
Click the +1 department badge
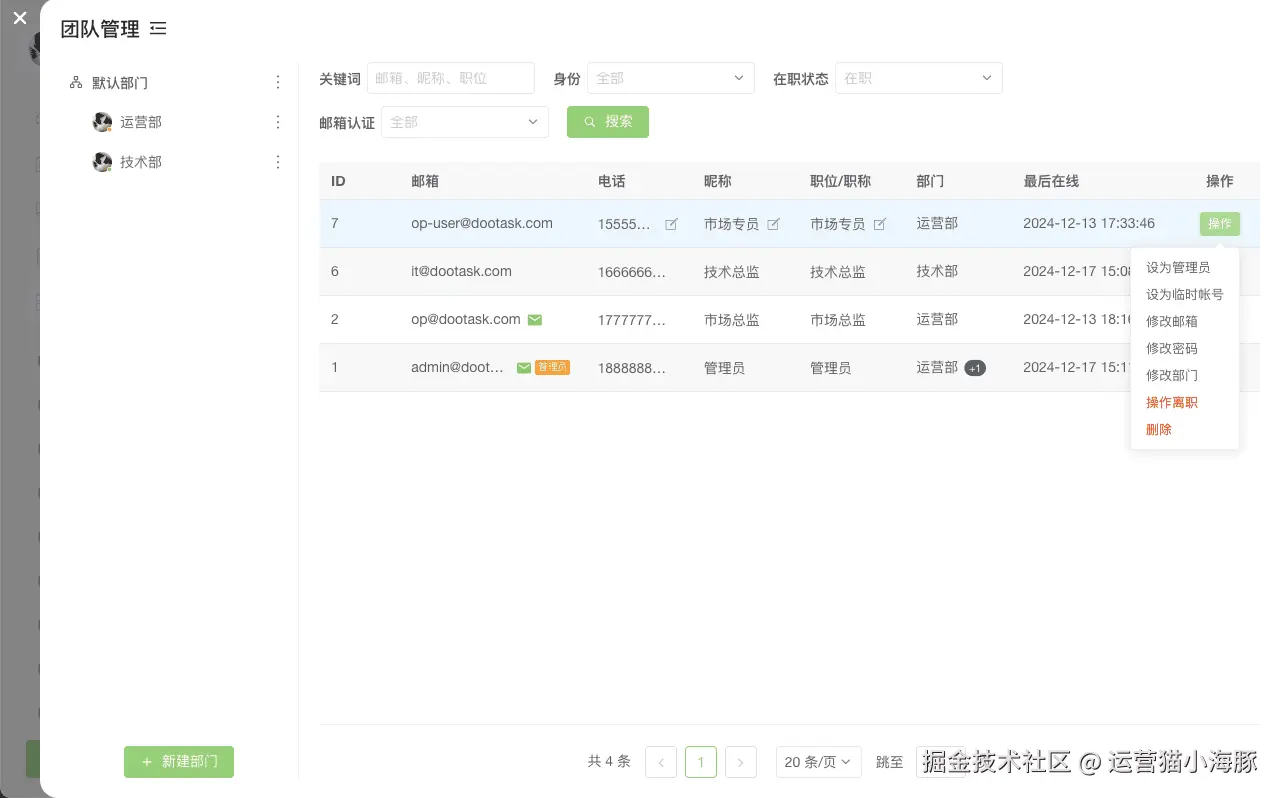(x=975, y=368)
